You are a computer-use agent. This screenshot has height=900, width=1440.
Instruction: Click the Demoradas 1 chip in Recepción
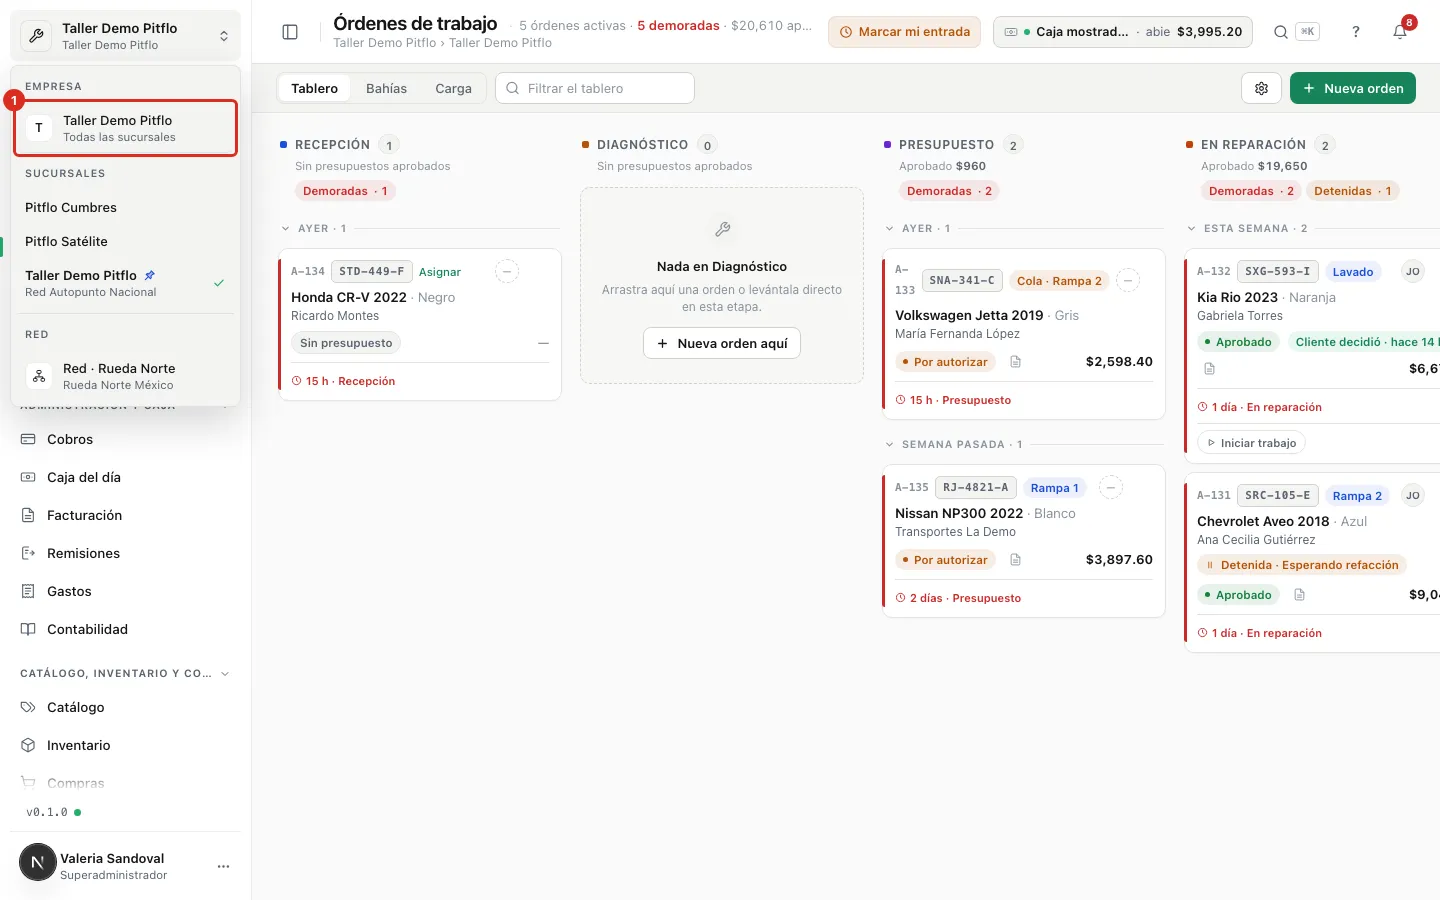345,191
